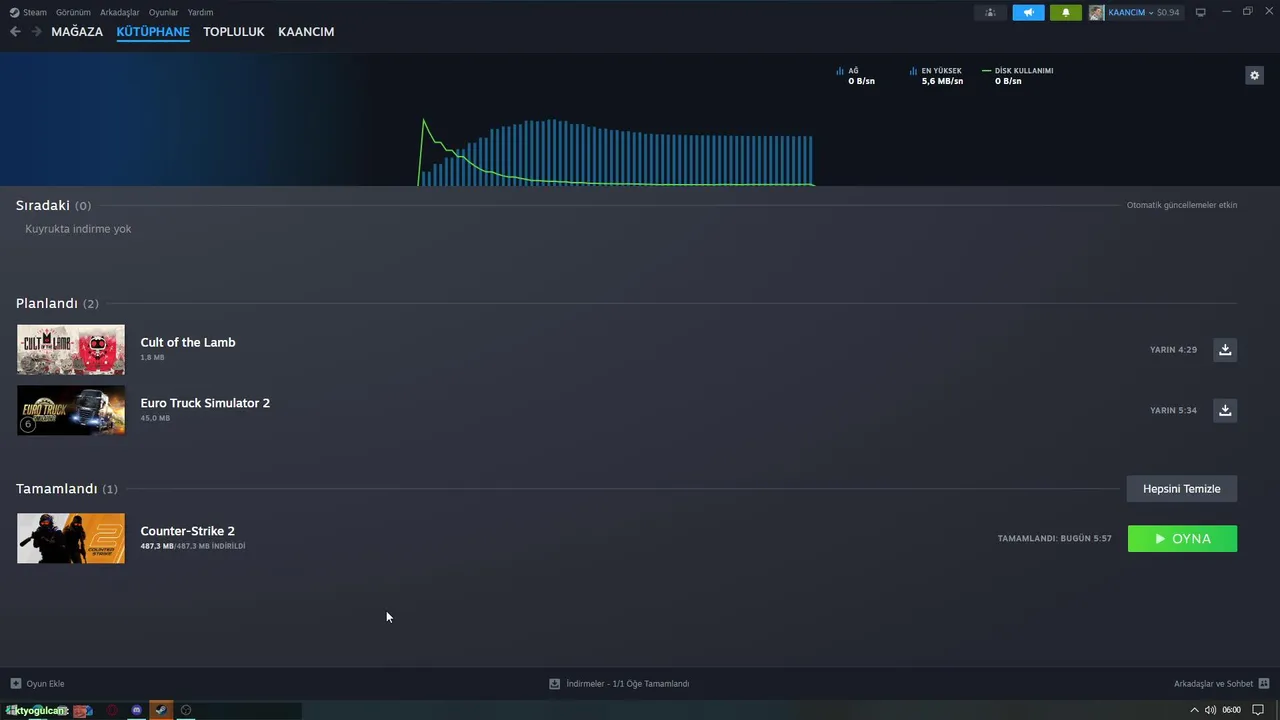
Task: Open download settings gear icon
Action: [1254, 75]
